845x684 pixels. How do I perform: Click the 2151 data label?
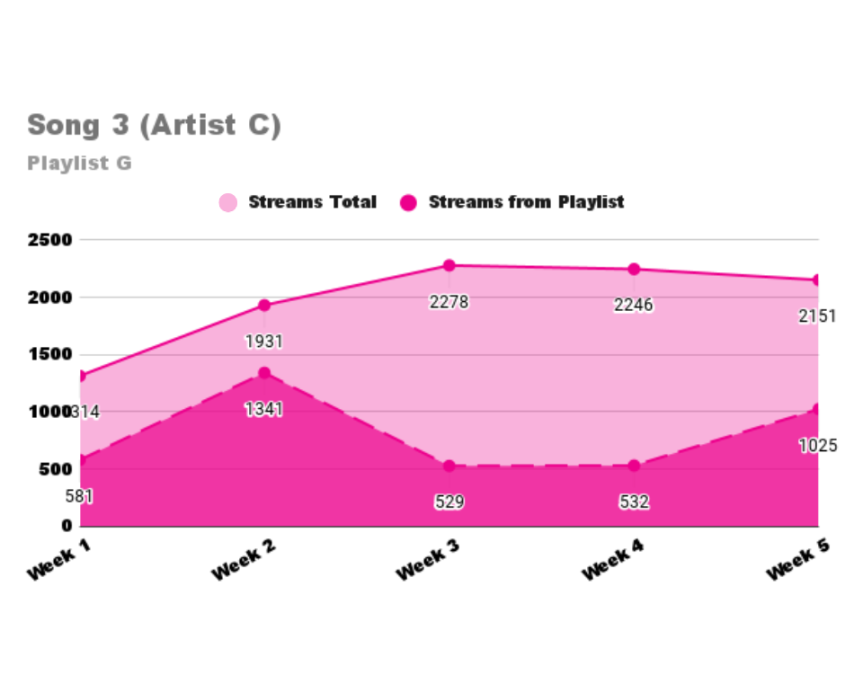[817, 316]
